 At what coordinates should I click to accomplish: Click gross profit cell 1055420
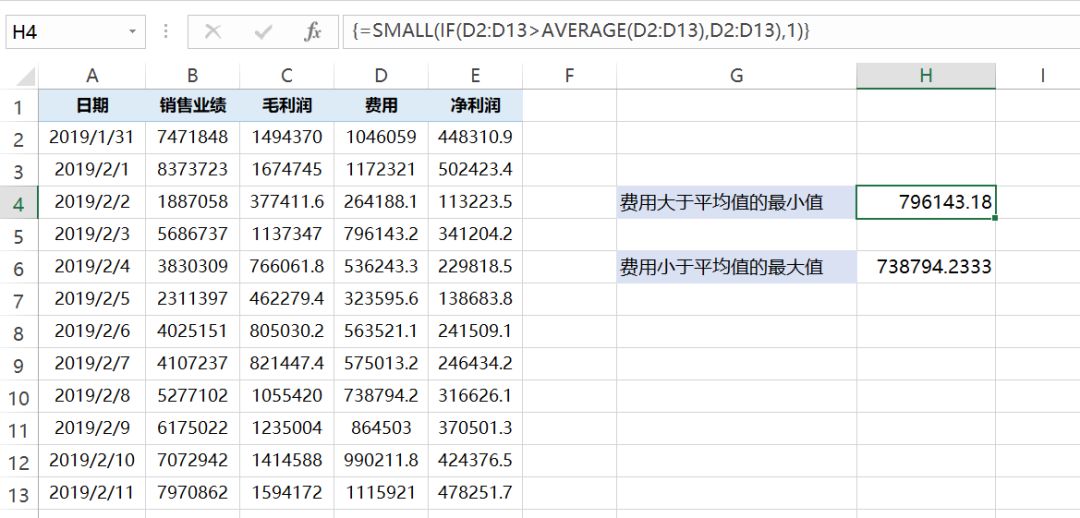click(287, 396)
